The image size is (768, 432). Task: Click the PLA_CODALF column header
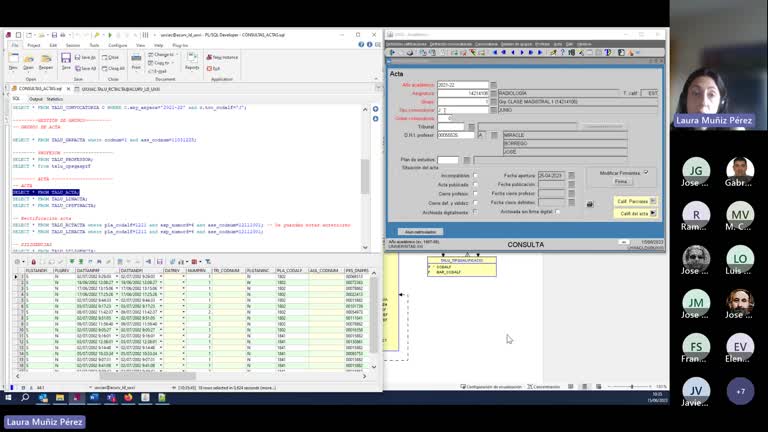(292, 270)
